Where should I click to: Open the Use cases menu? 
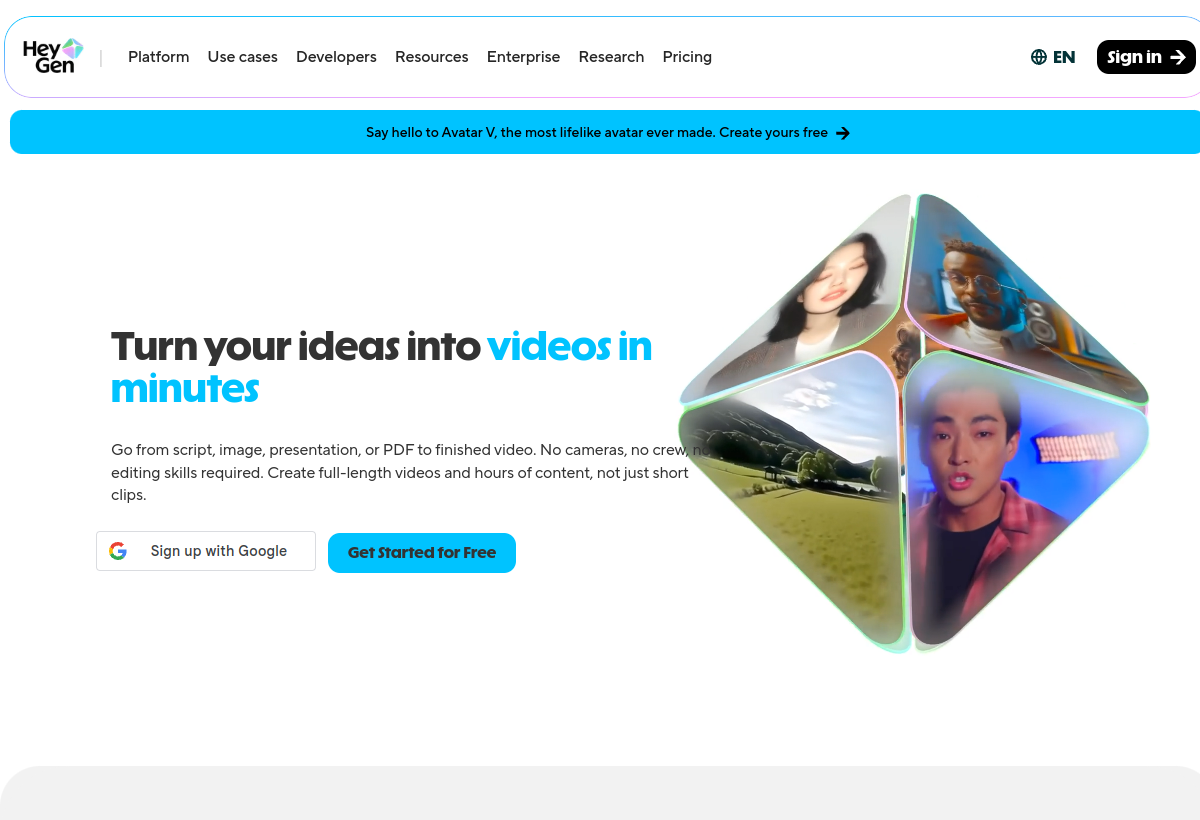click(x=243, y=57)
